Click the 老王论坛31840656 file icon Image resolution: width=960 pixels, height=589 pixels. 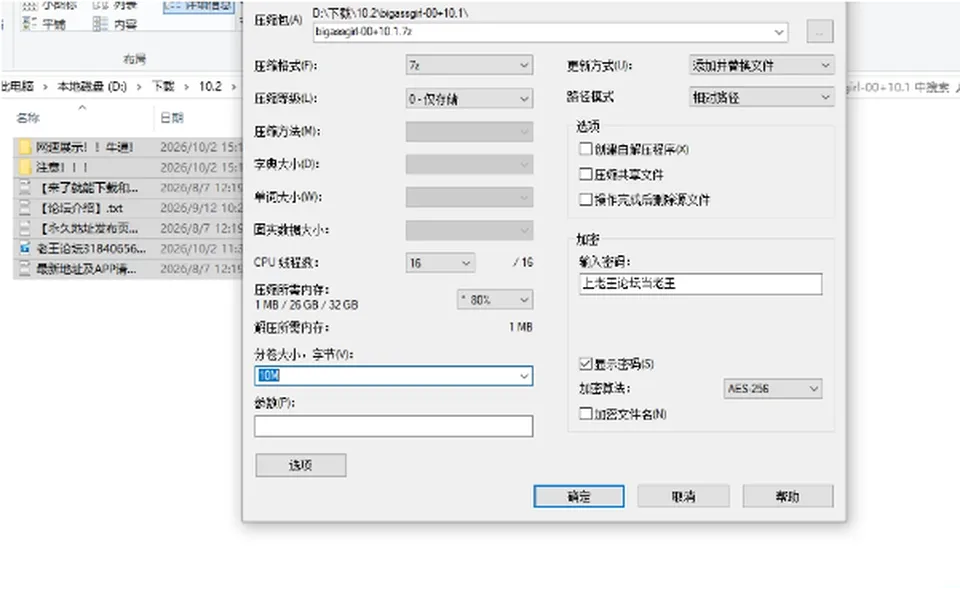[x=25, y=248]
